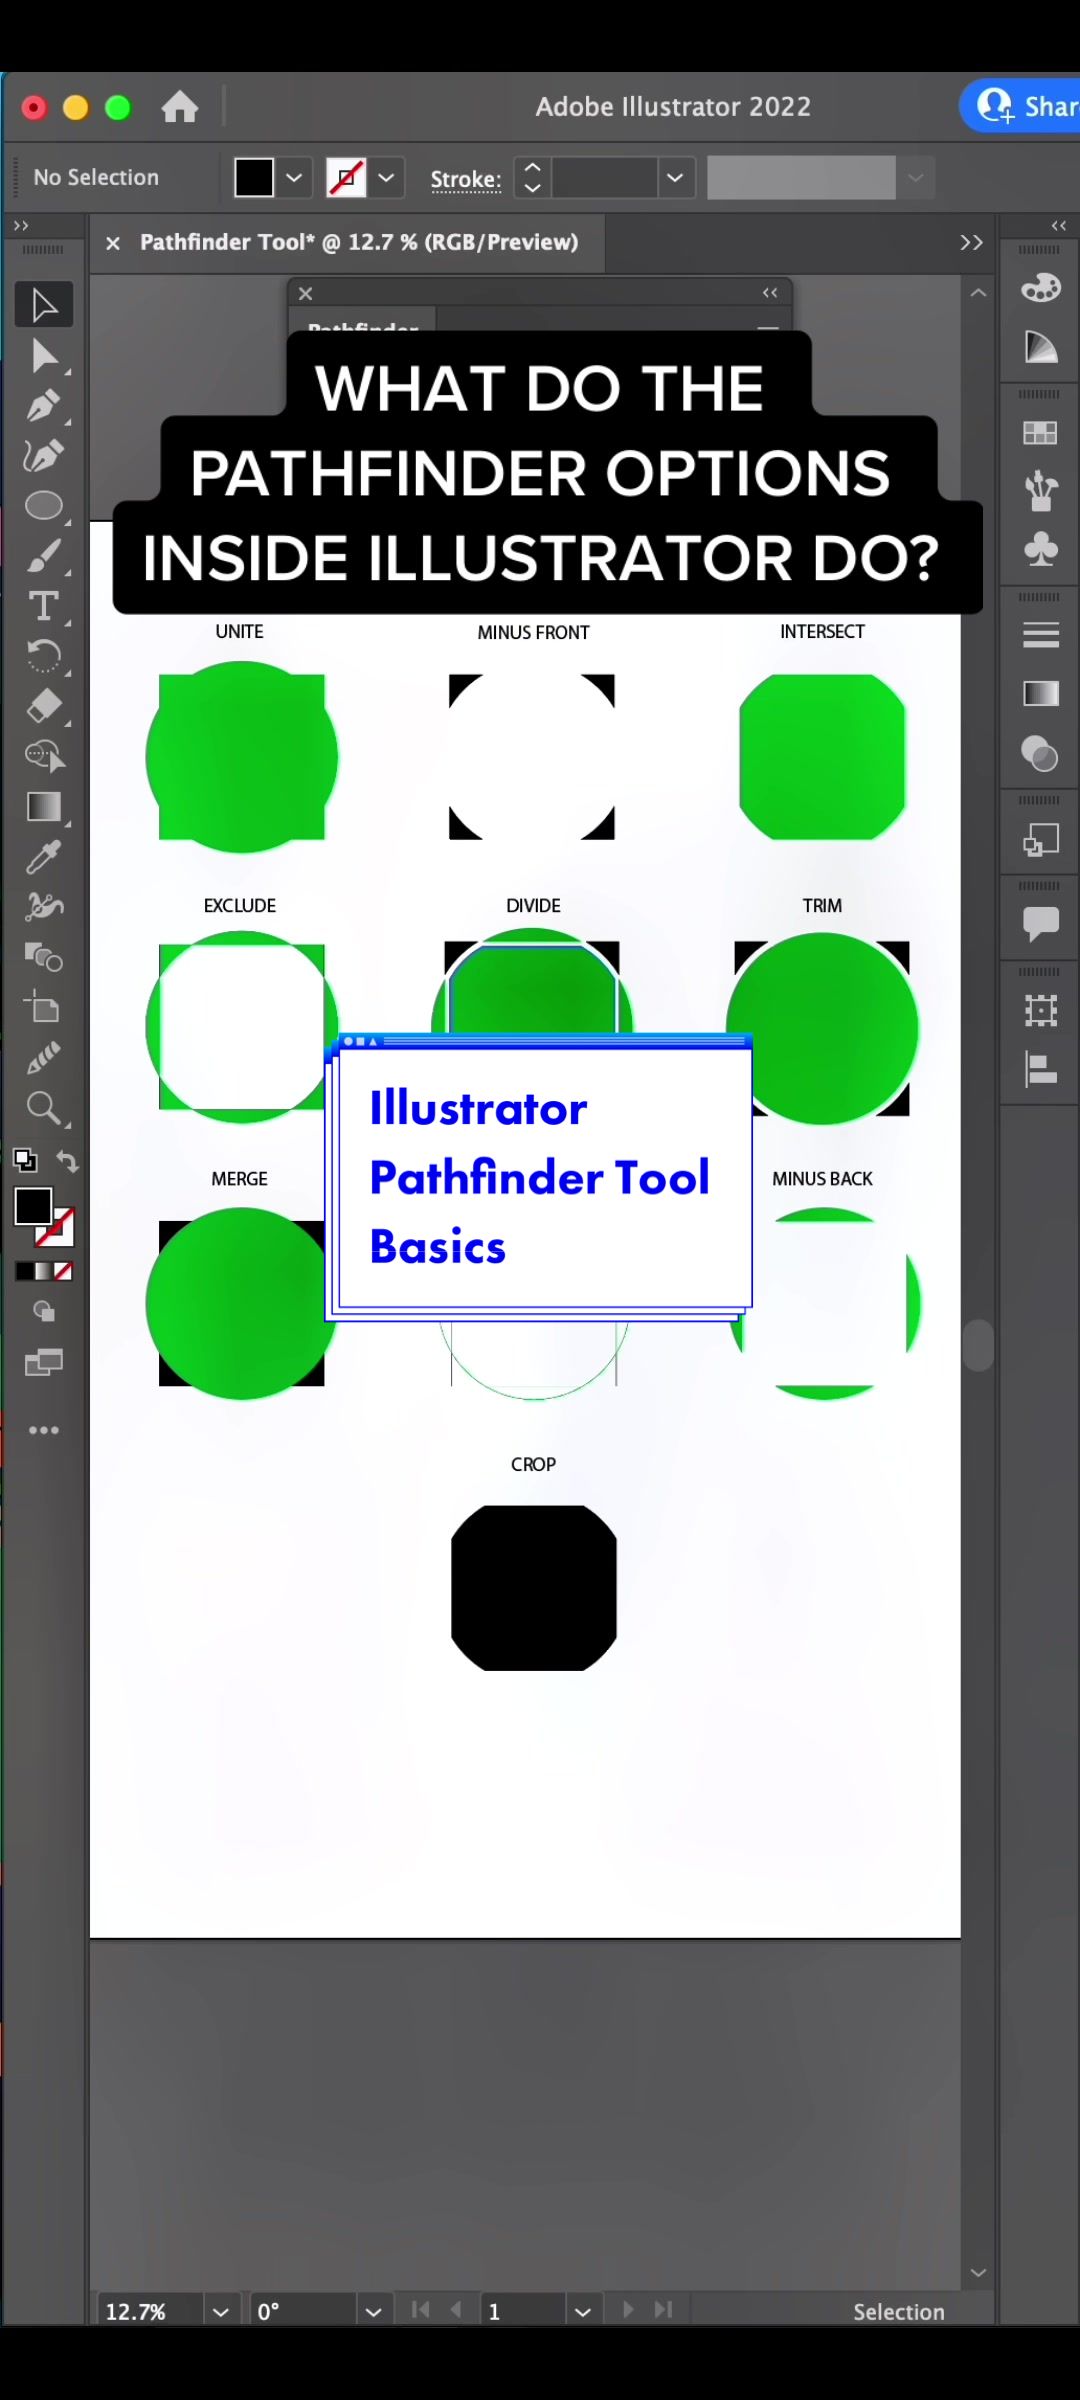
Task: Open Edit Toolbar three dots
Action: tap(44, 1430)
